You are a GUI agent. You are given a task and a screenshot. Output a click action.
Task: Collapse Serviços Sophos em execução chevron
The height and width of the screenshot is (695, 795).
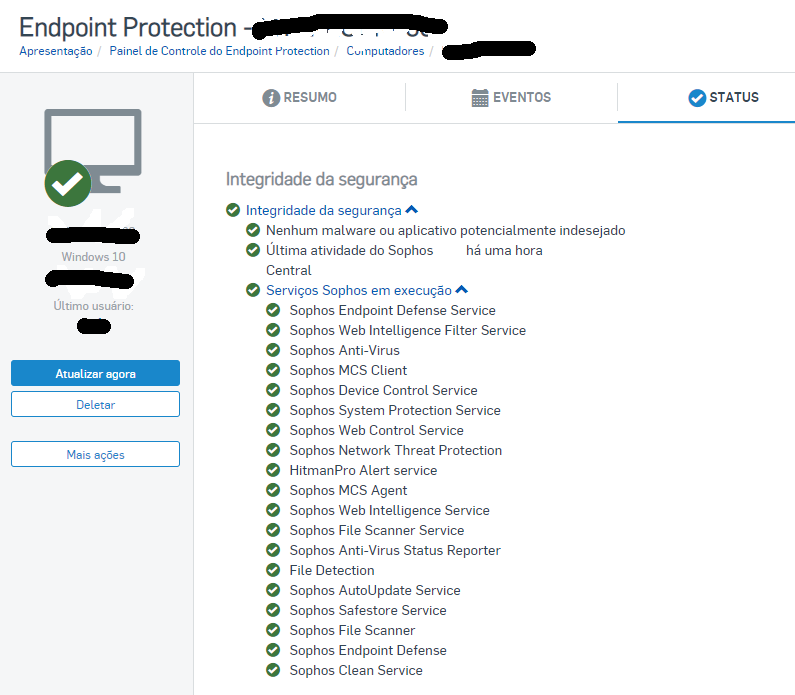pyautogui.click(x=461, y=289)
